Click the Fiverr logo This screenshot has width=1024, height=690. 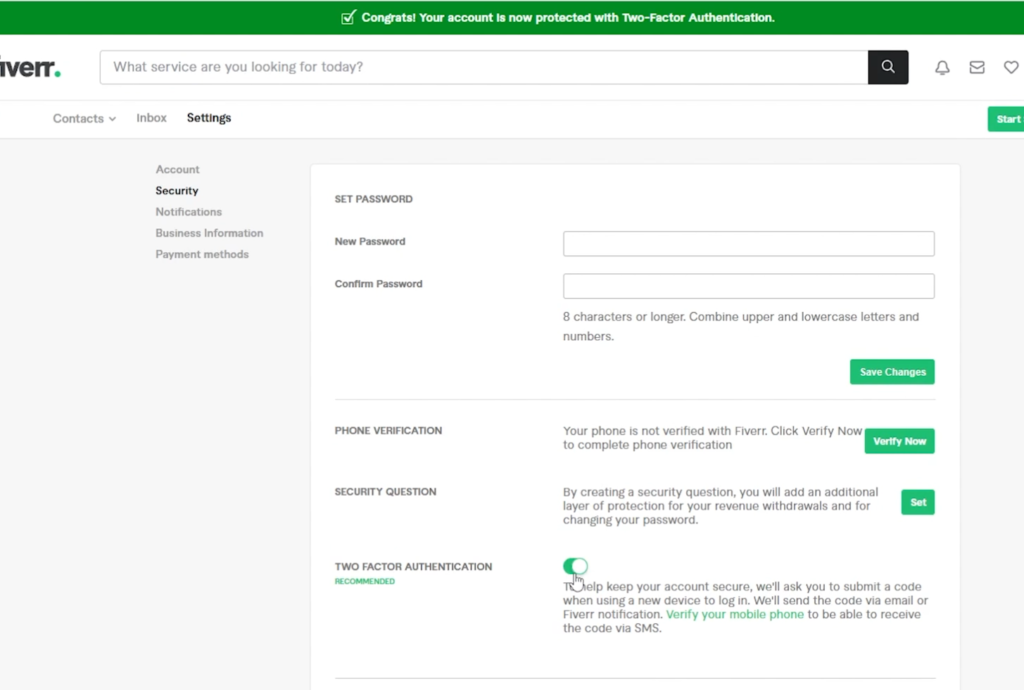coord(30,67)
